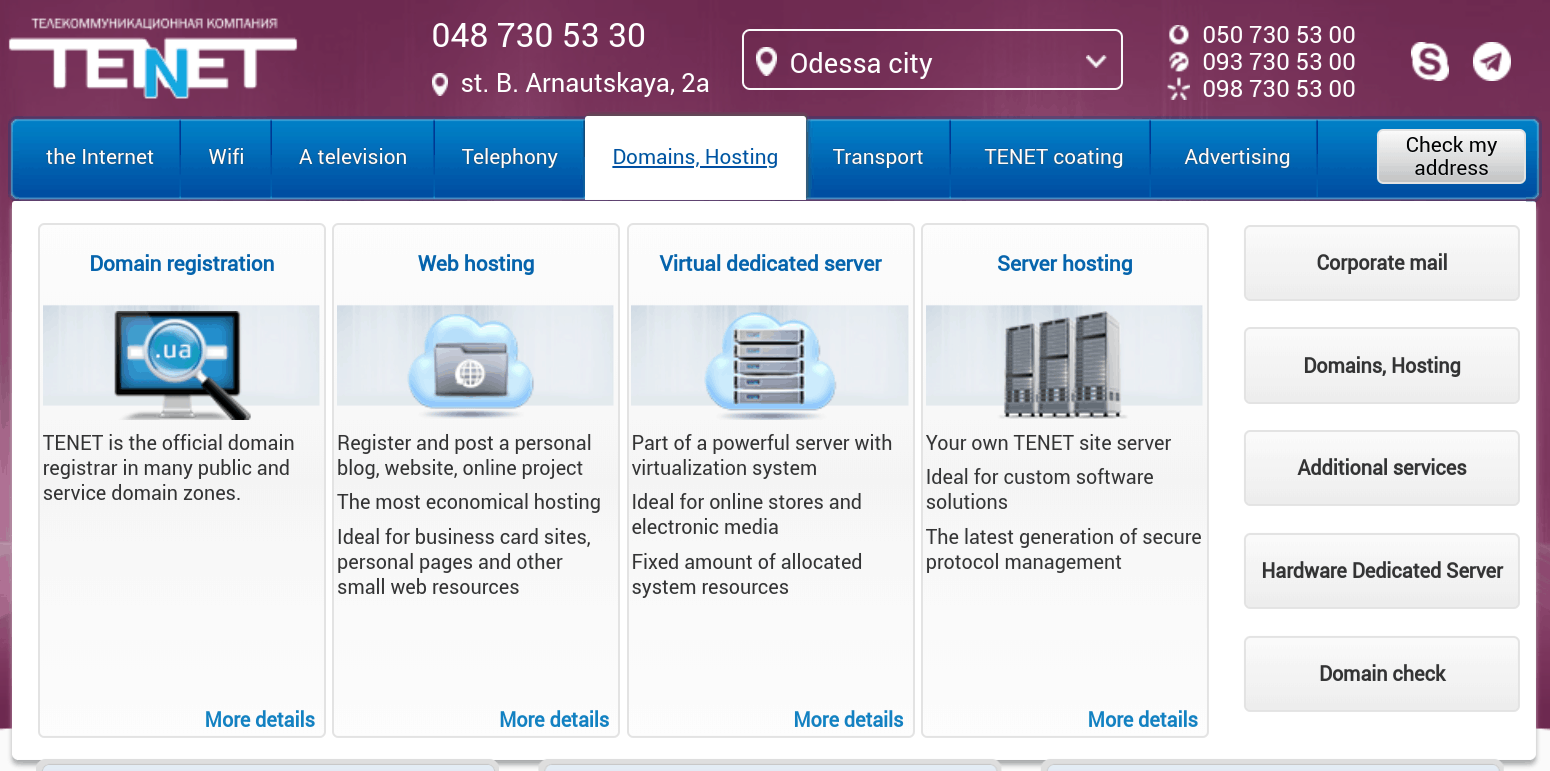
Task: Click the operator icon beside 050 730 53 00
Action: 1179,35
